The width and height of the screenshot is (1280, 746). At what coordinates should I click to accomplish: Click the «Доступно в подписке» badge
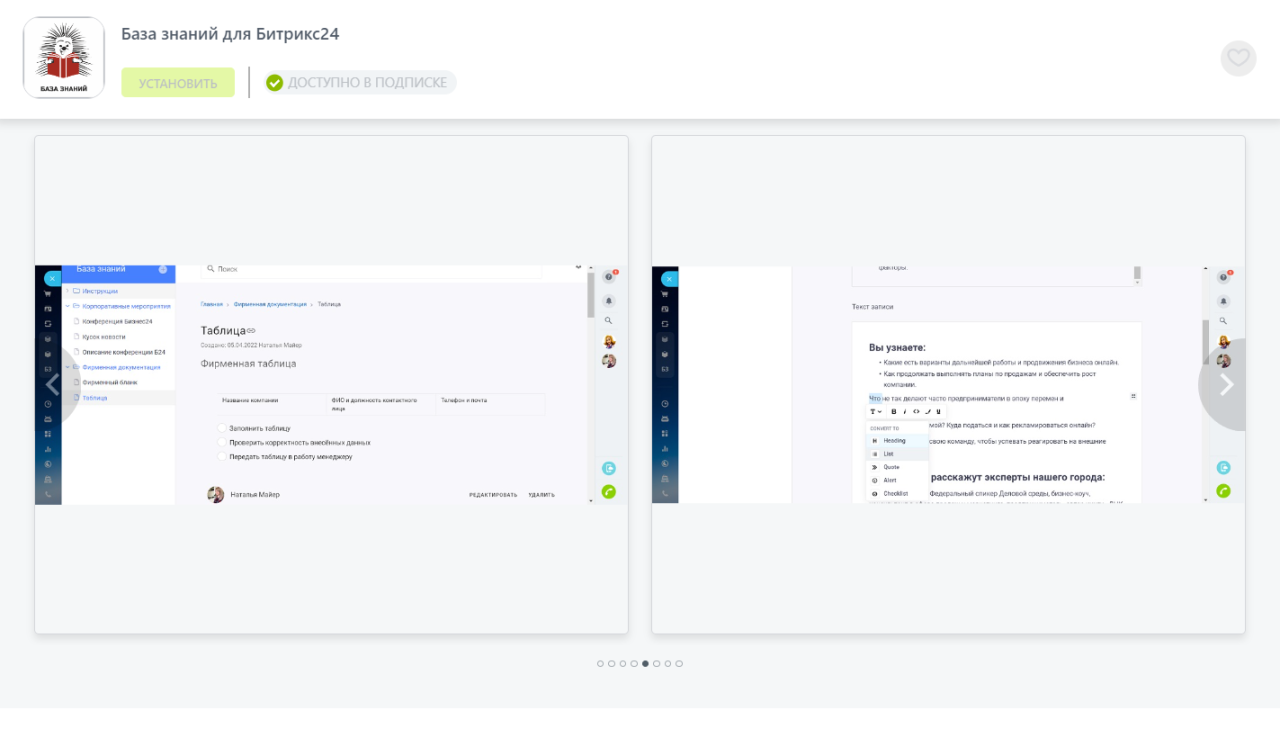pyautogui.click(x=360, y=83)
